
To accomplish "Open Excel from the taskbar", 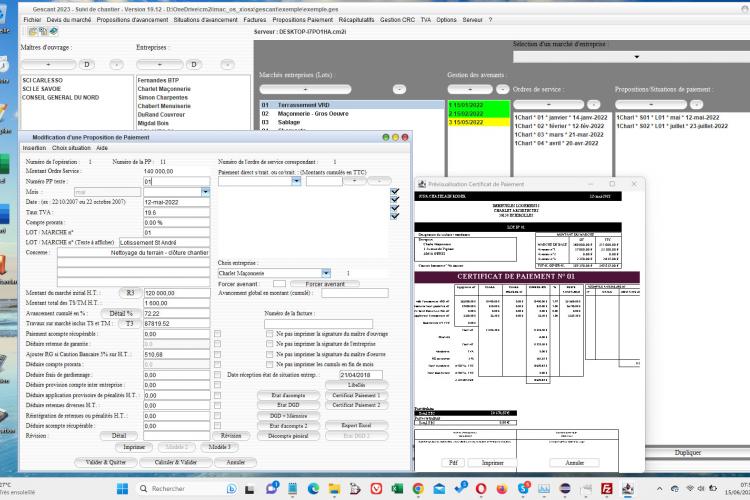I will click(x=397, y=489).
